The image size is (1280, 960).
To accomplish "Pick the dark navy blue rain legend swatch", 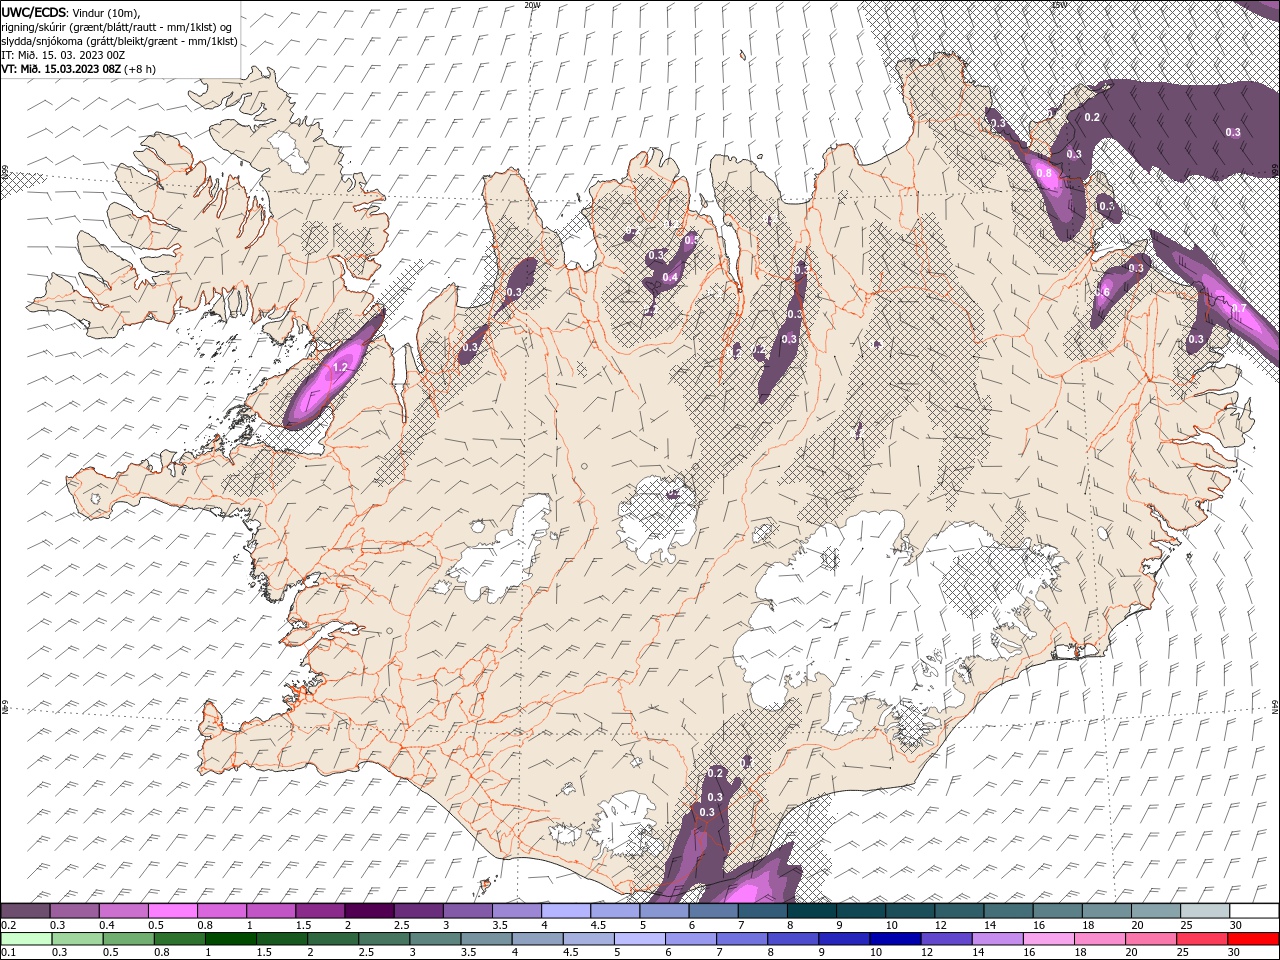I will pos(894,938).
